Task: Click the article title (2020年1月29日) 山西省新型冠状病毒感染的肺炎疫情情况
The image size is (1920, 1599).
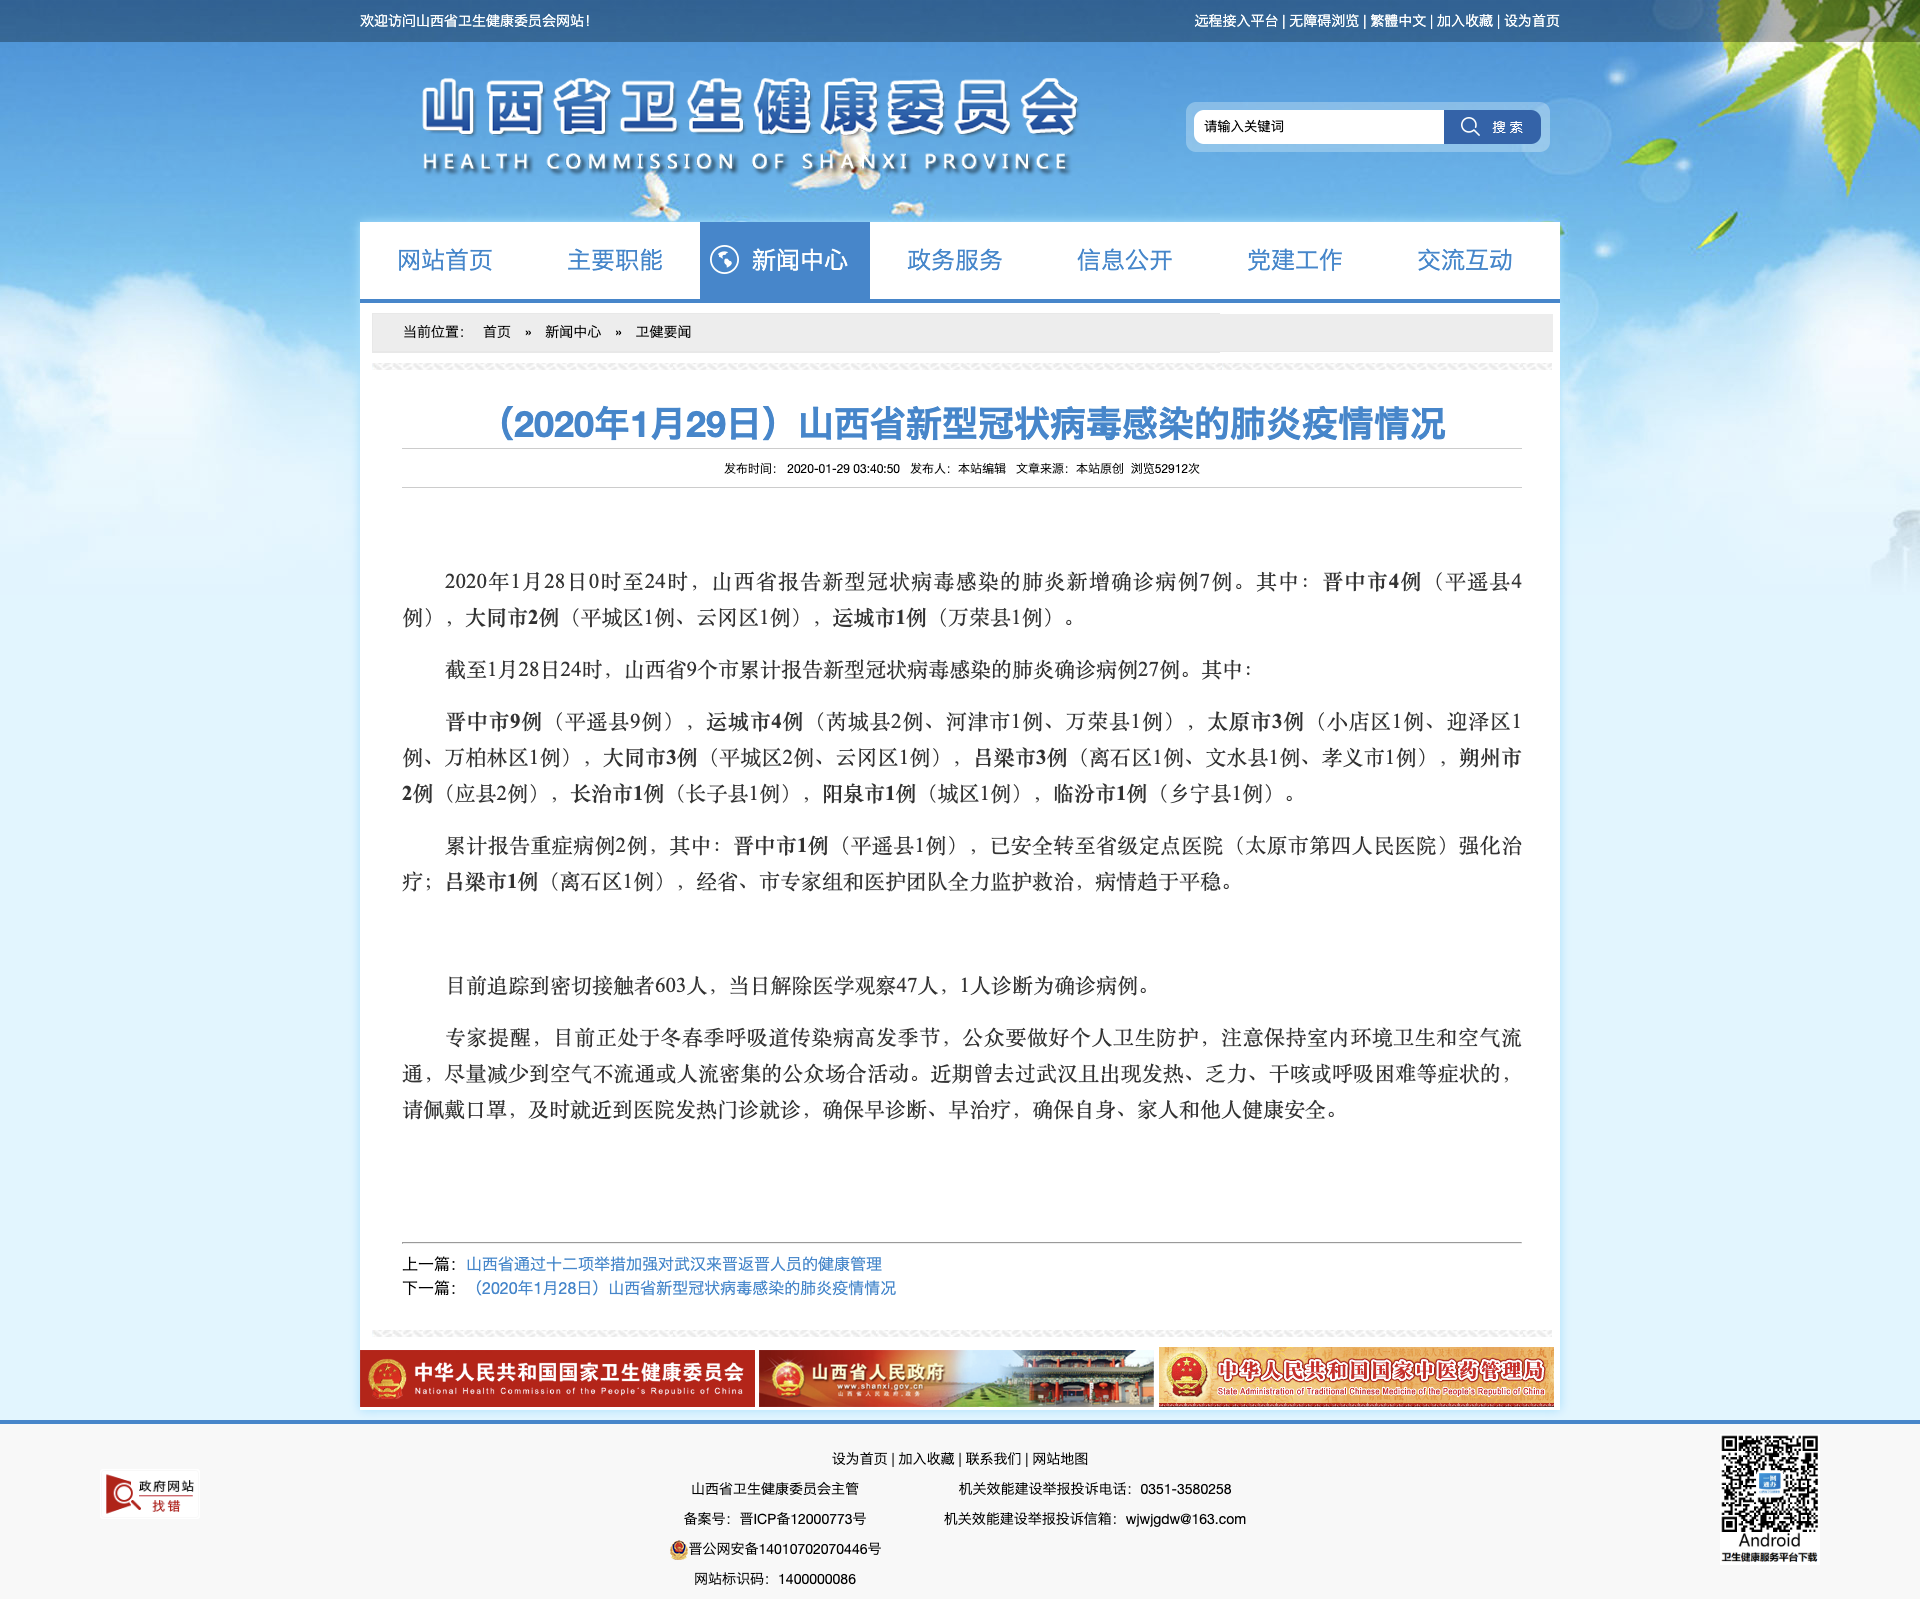Action: pyautogui.click(x=964, y=424)
